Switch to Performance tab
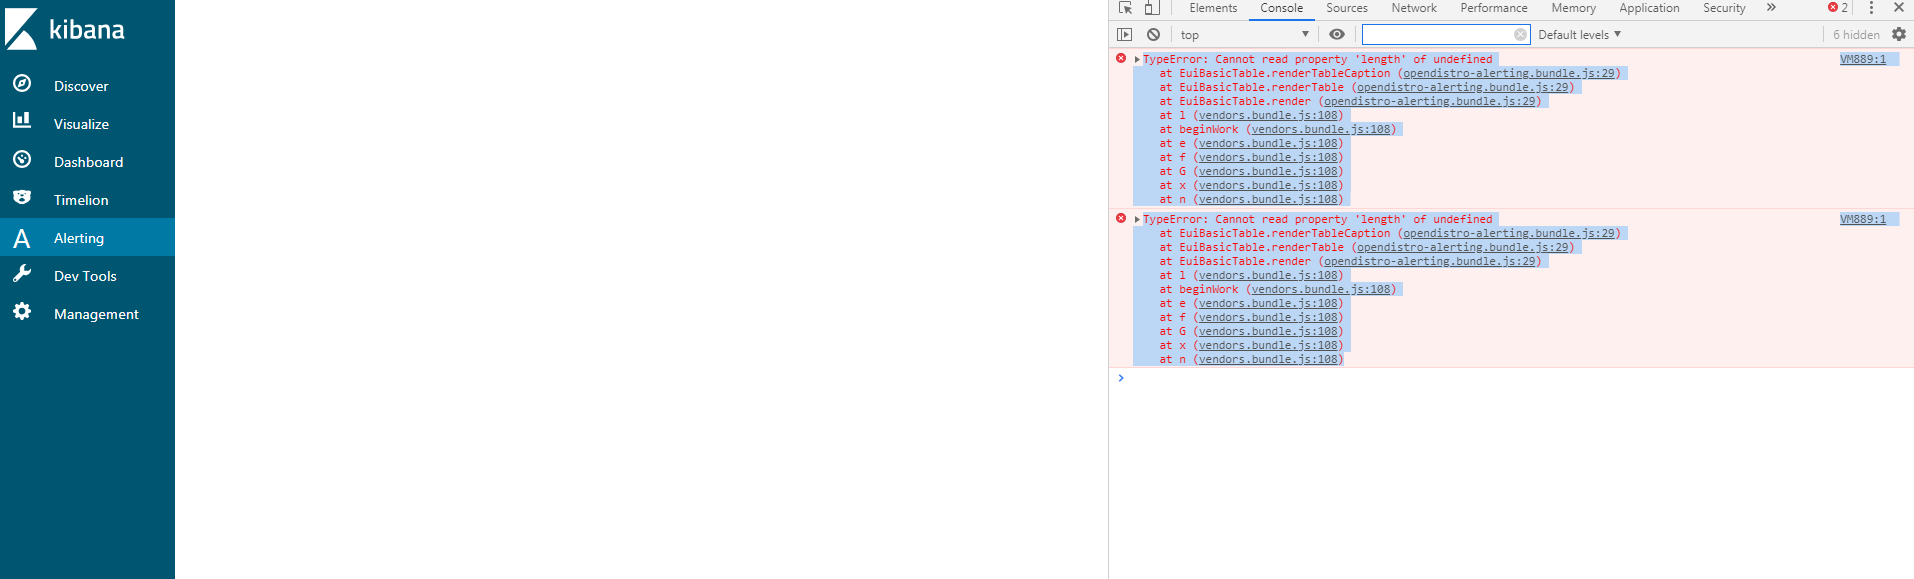The width and height of the screenshot is (1914, 579). click(x=1494, y=8)
